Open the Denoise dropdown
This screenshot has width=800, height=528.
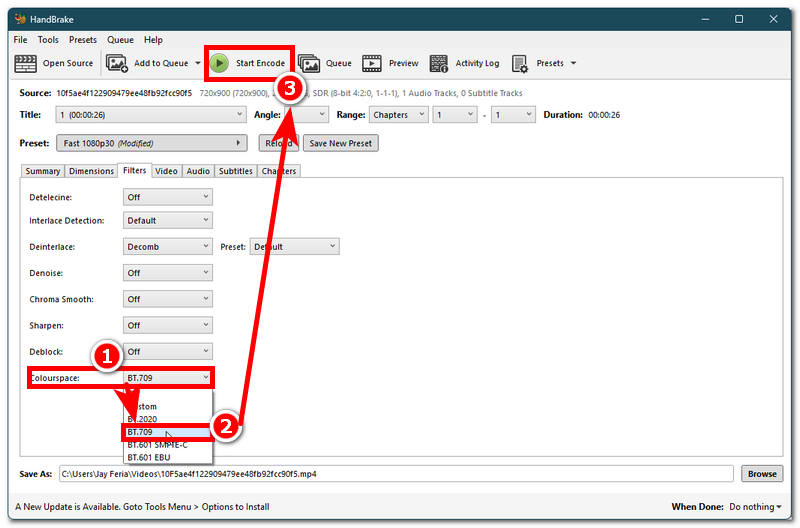click(167, 273)
